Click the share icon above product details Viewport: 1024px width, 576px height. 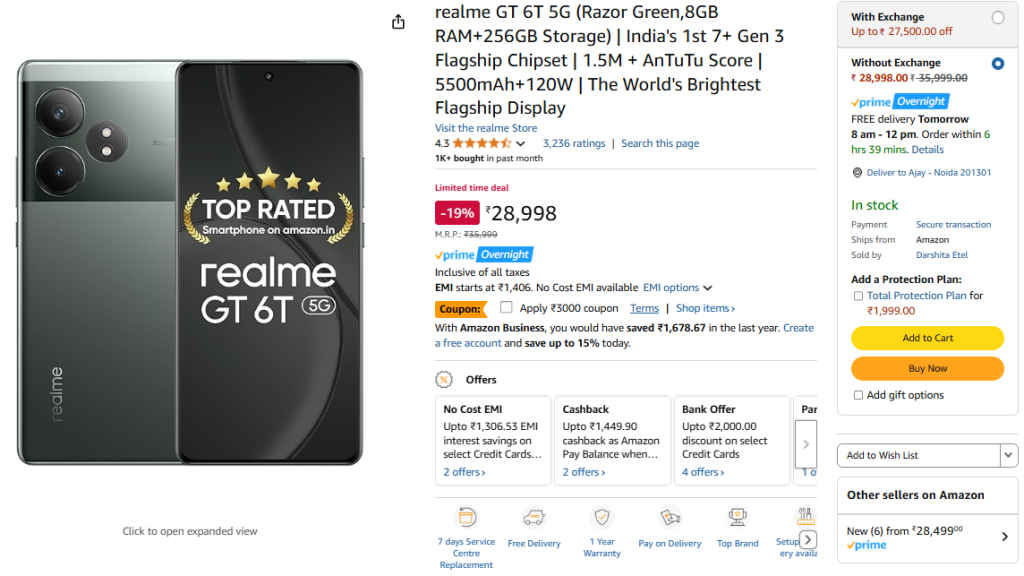397,21
